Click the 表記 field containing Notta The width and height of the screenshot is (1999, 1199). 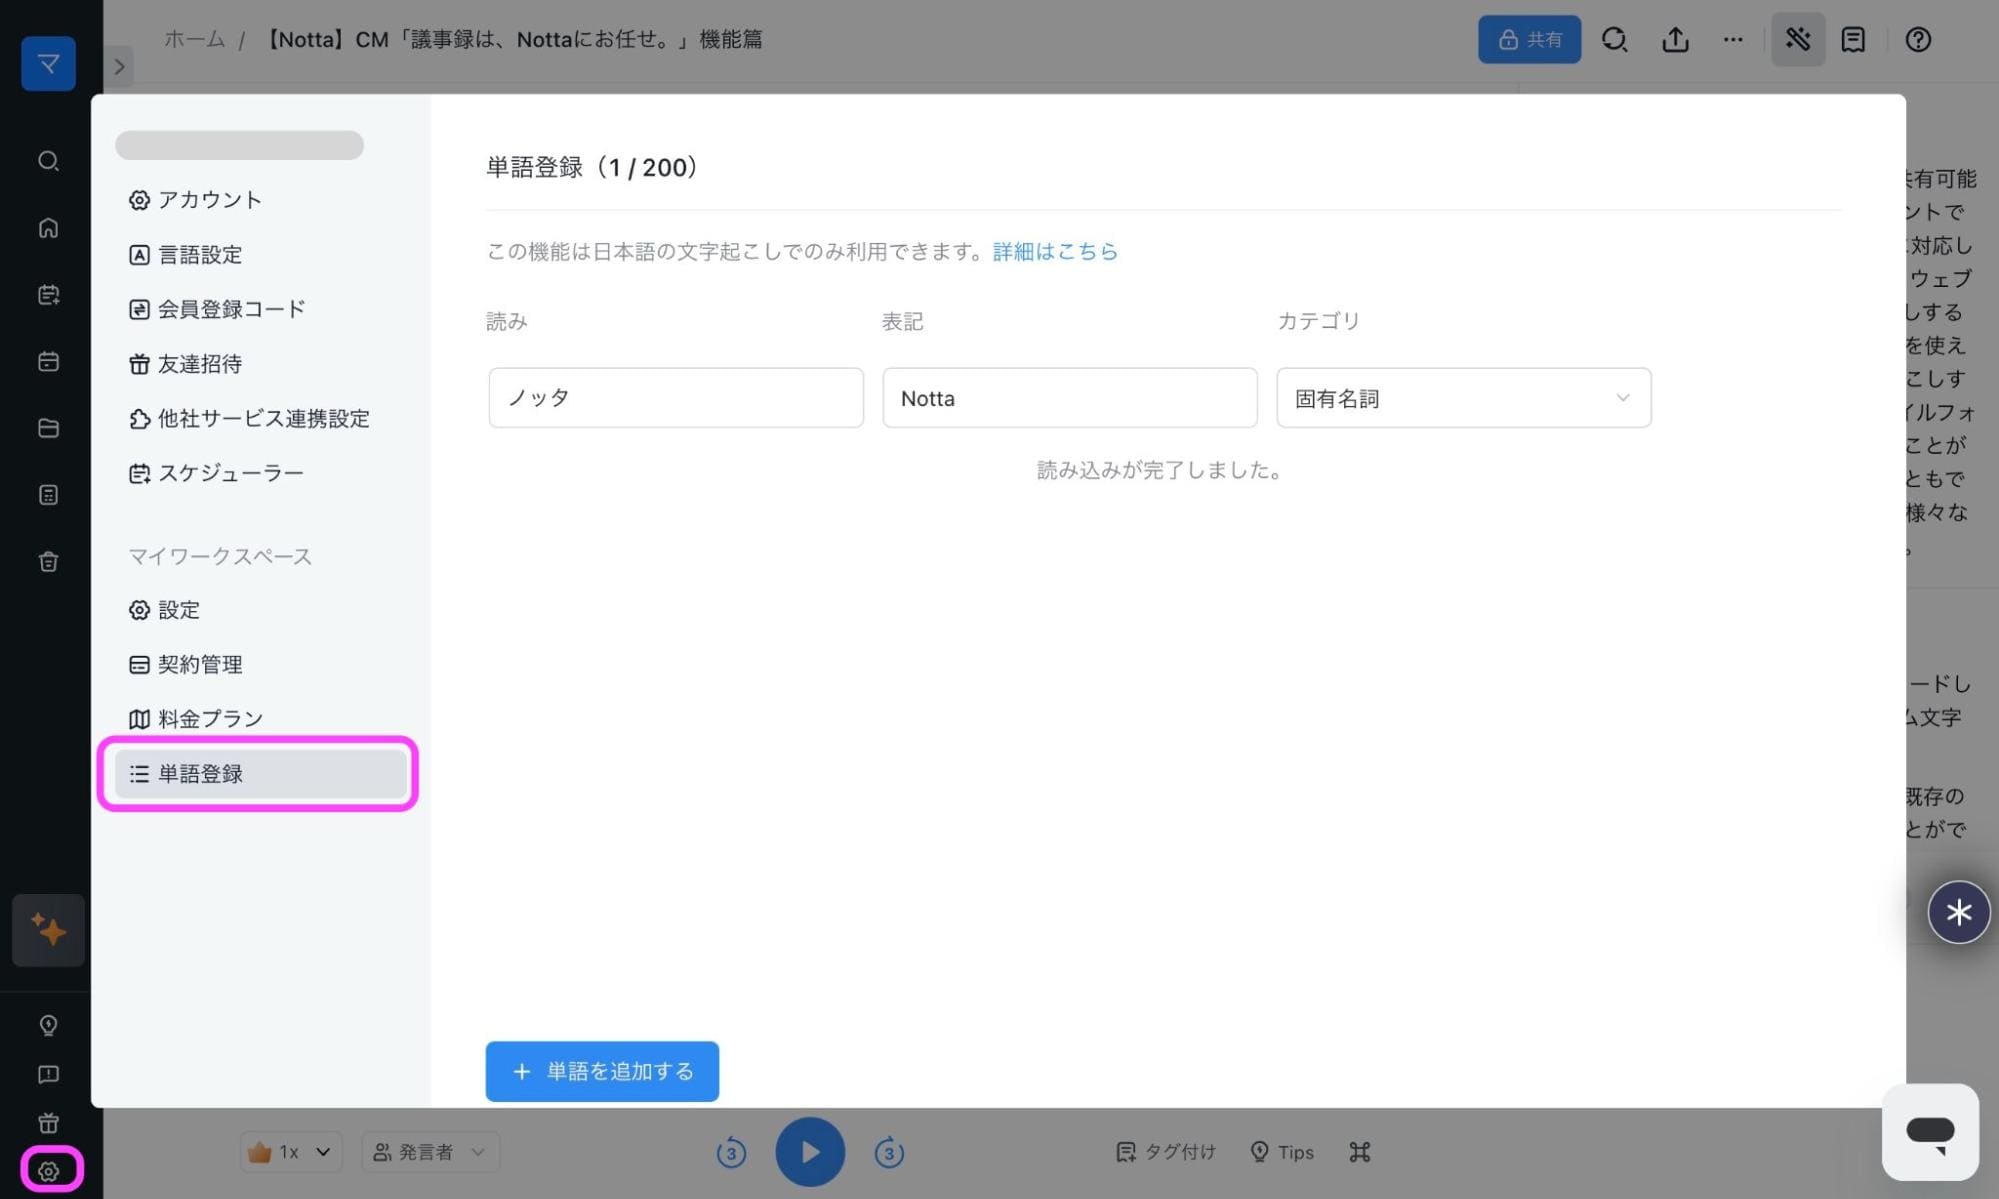[1069, 398]
